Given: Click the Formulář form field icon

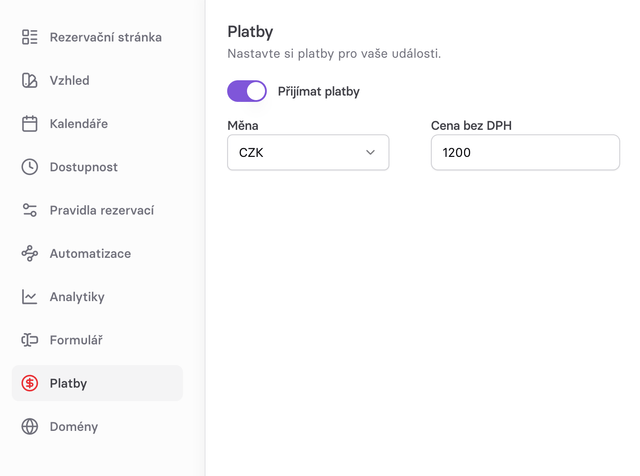Looking at the screenshot, I should click(29, 340).
